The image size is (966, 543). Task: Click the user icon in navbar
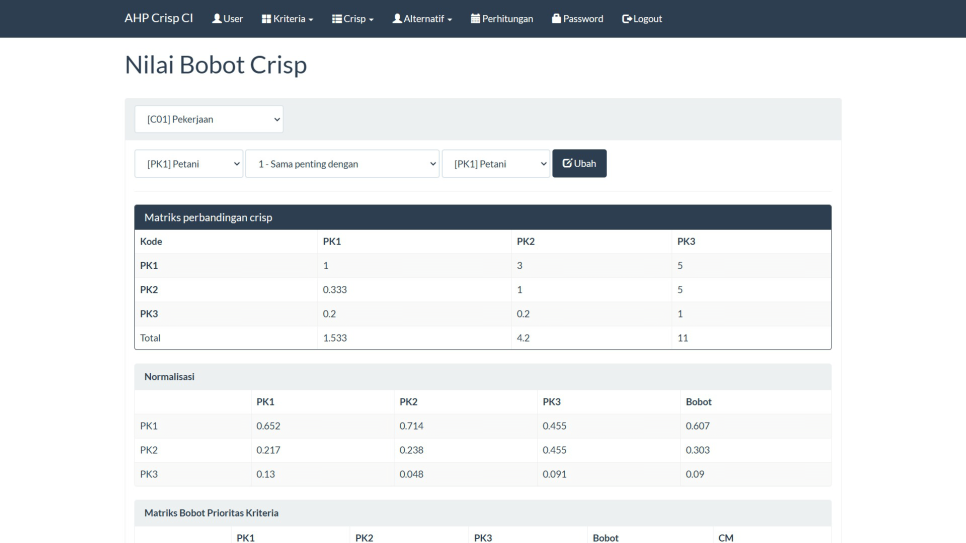click(217, 19)
